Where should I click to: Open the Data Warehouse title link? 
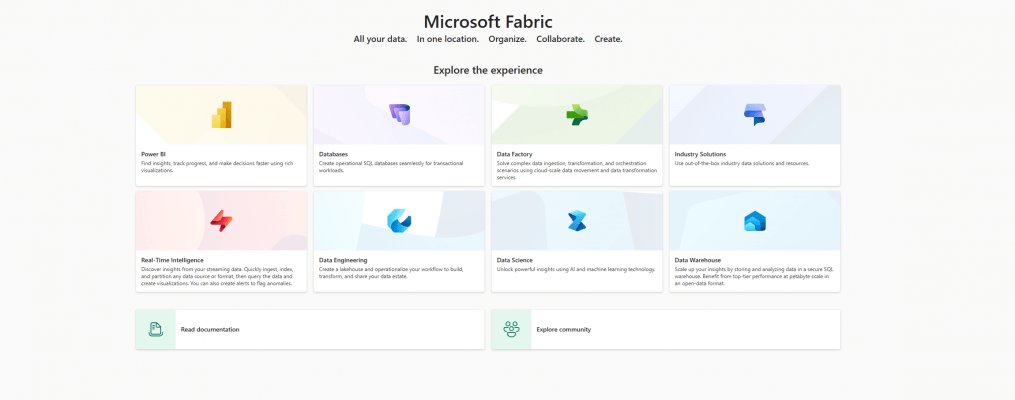(698, 260)
